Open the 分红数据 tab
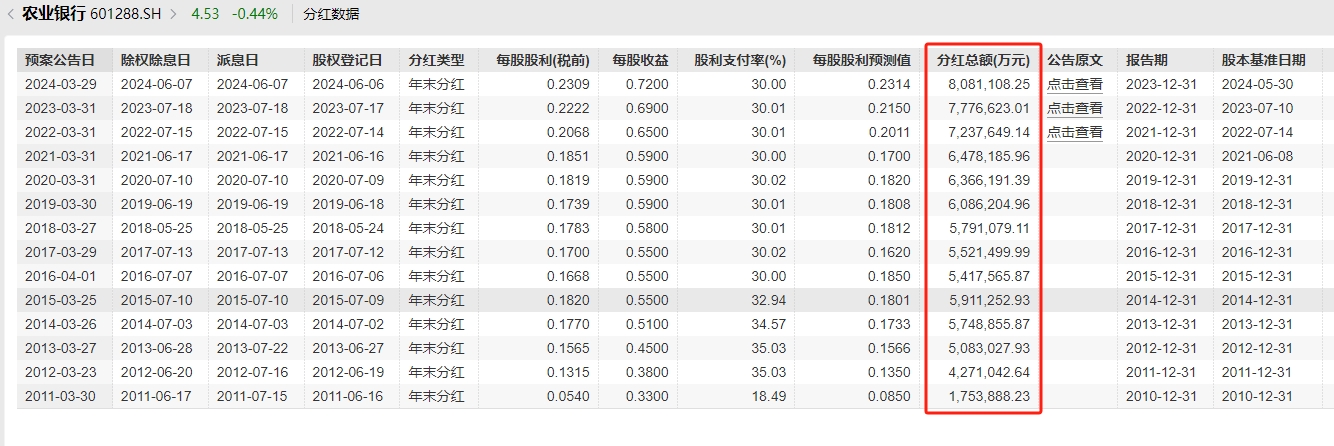Image resolution: width=1334 pixels, height=446 pixels. [x=333, y=15]
